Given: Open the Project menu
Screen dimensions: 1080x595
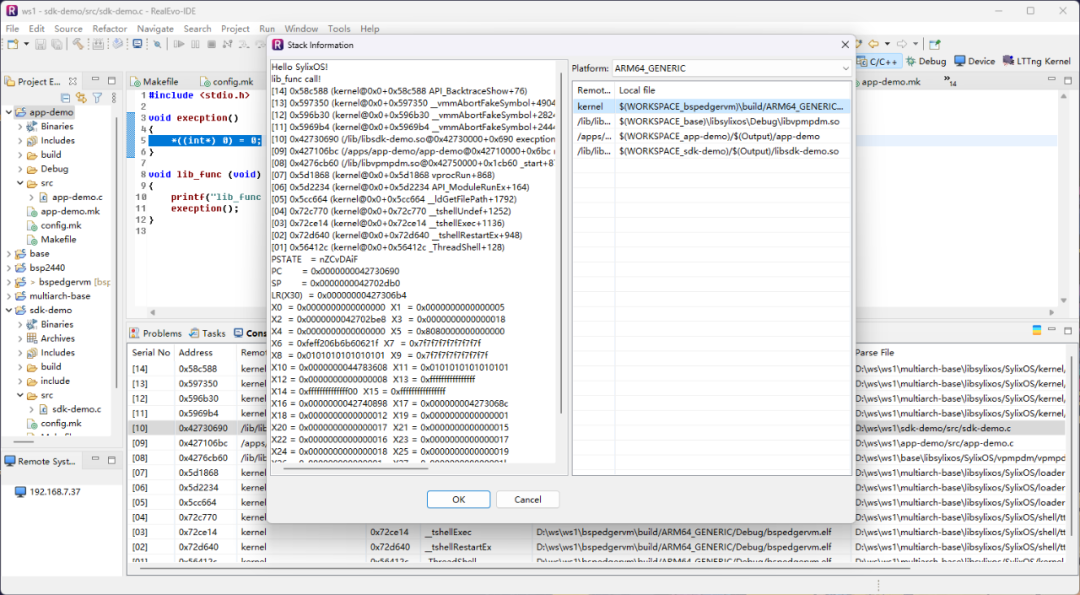Looking at the screenshot, I should (x=235, y=28).
